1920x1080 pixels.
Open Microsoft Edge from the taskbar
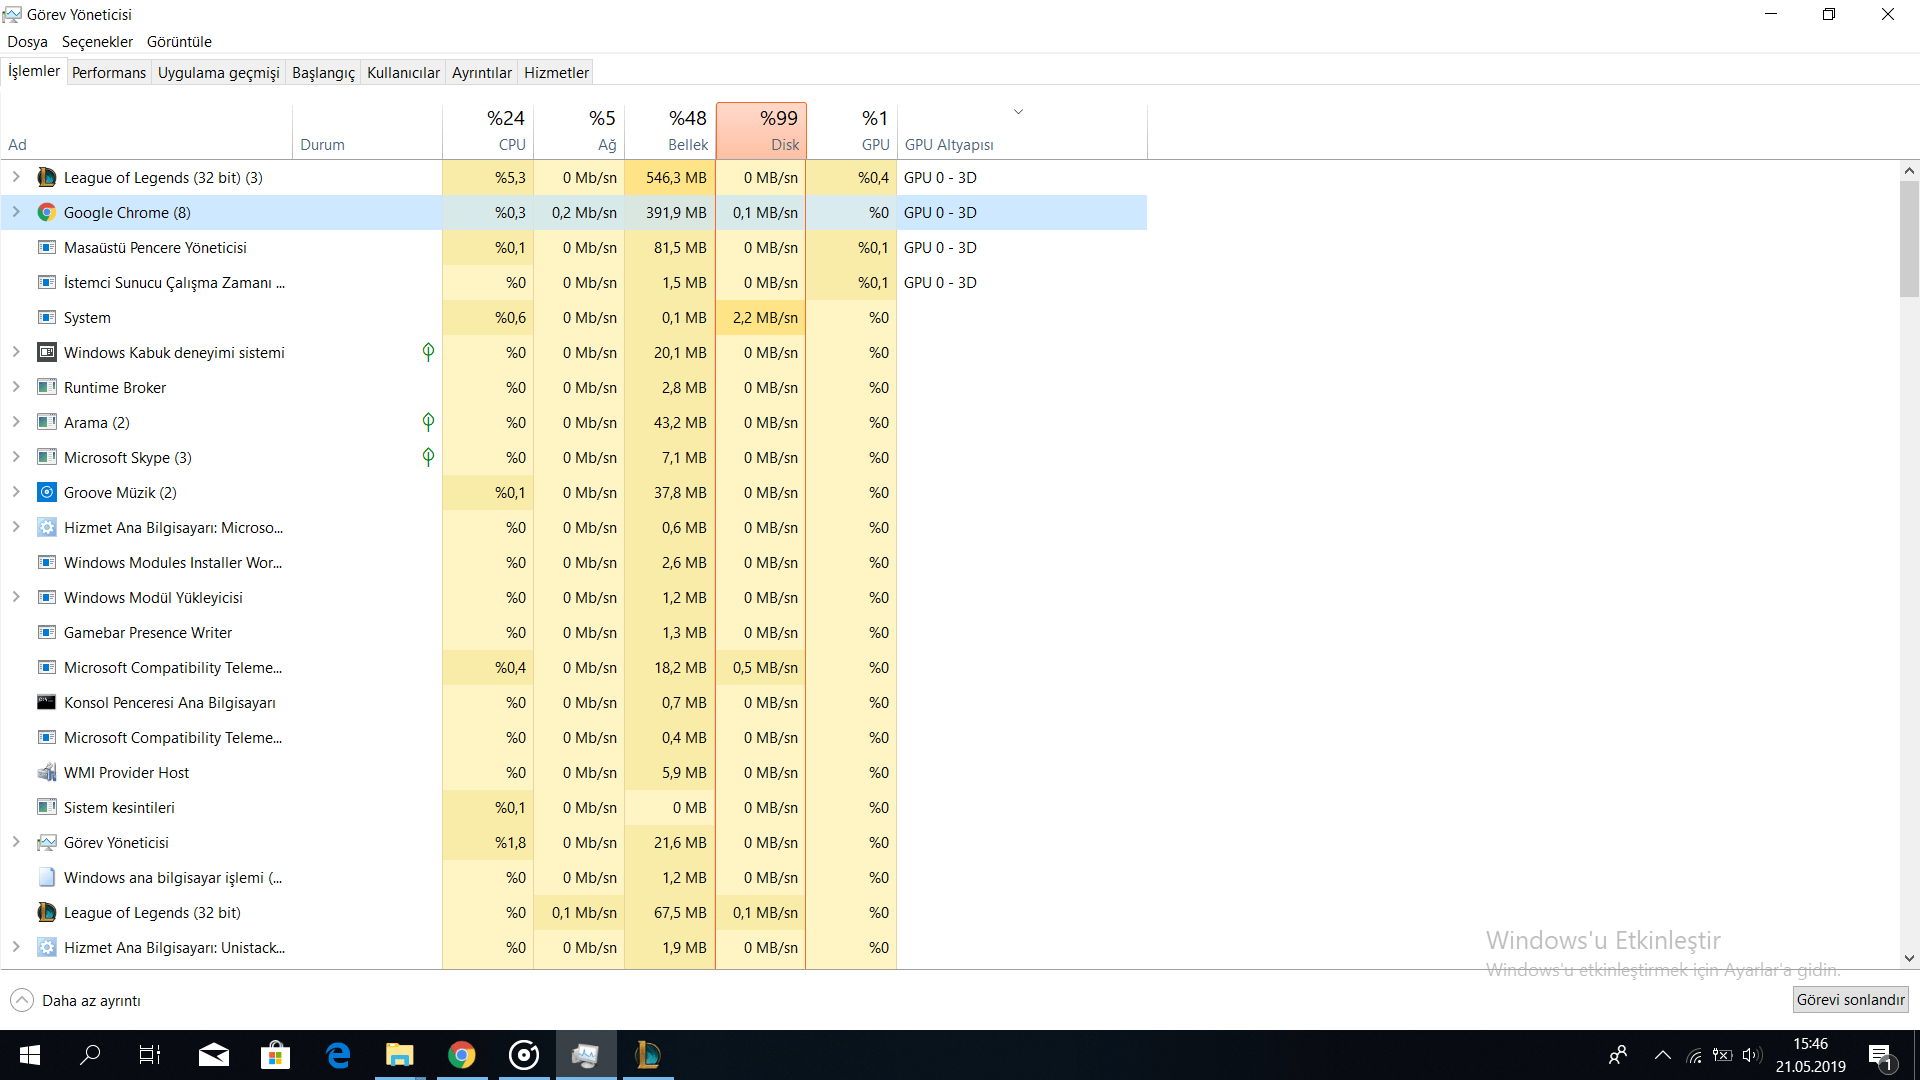click(338, 1055)
